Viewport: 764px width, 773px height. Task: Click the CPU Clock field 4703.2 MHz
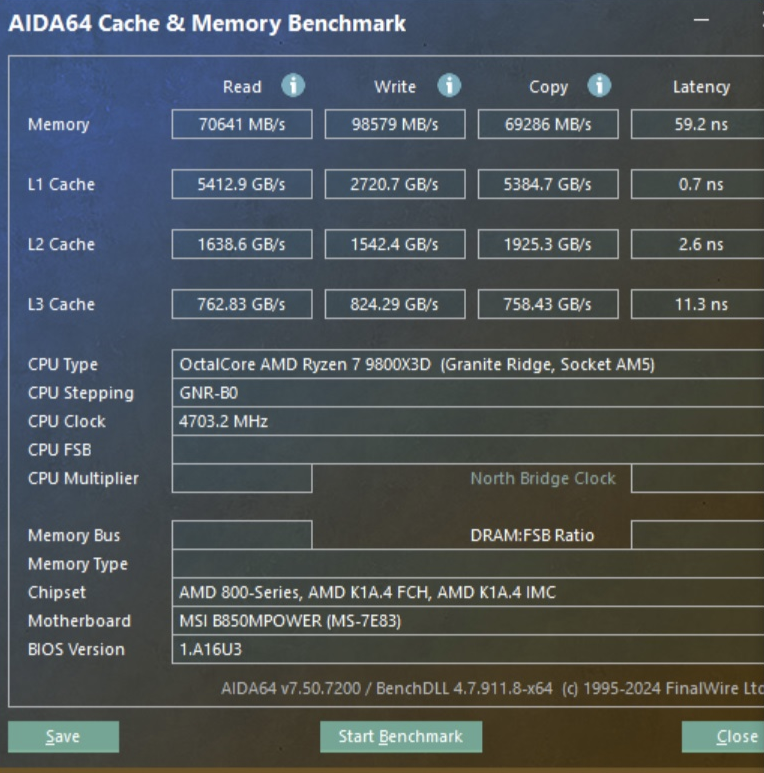click(x=468, y=422)
